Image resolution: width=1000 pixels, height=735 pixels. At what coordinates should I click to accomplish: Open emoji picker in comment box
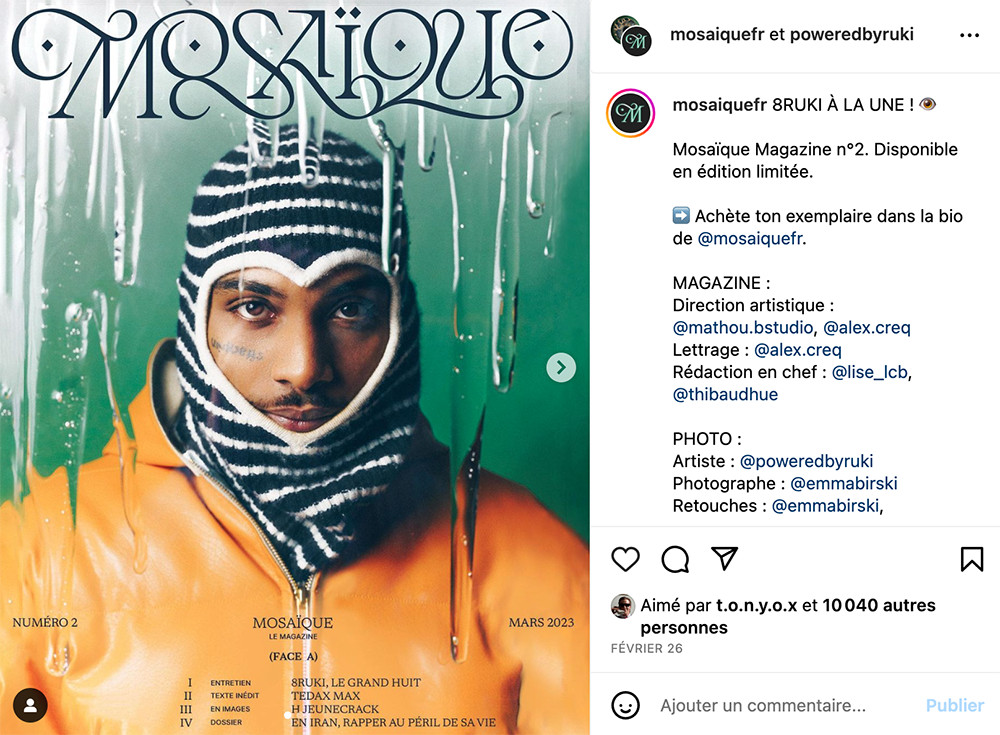(625, 705)
